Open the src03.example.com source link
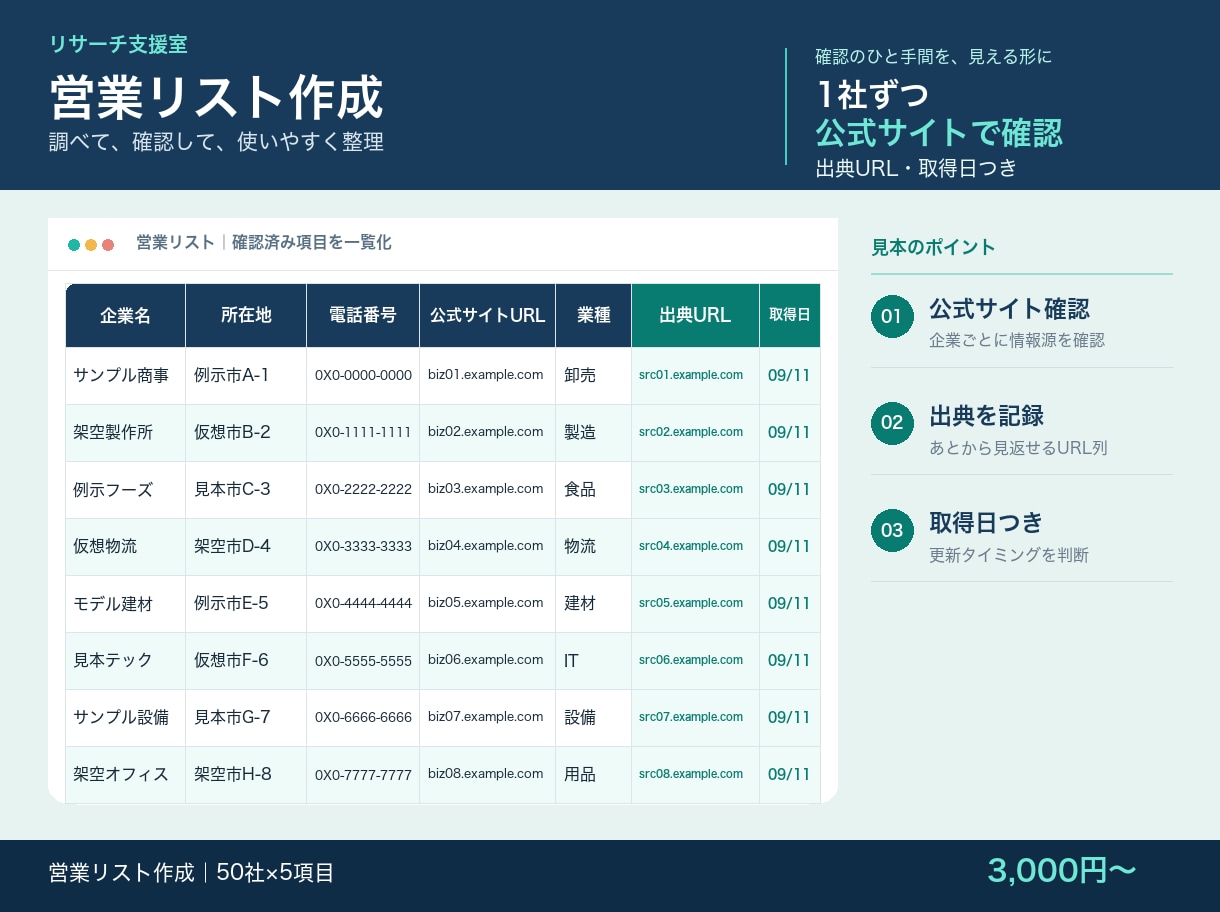This screenshot has width=1220, height=912. 691,489
